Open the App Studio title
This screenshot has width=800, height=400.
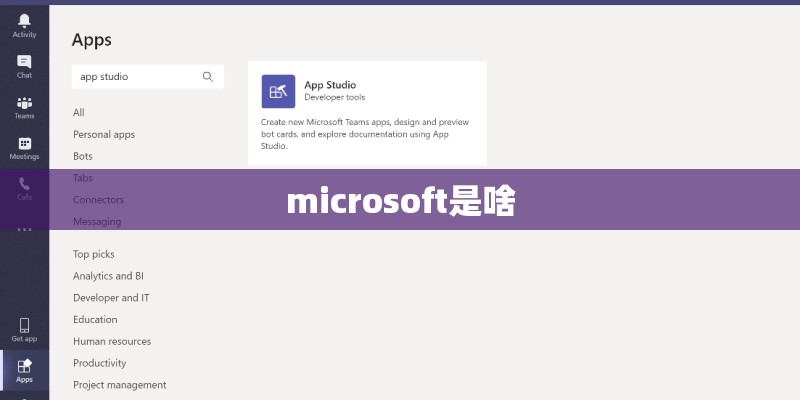[x=330, y=85]
